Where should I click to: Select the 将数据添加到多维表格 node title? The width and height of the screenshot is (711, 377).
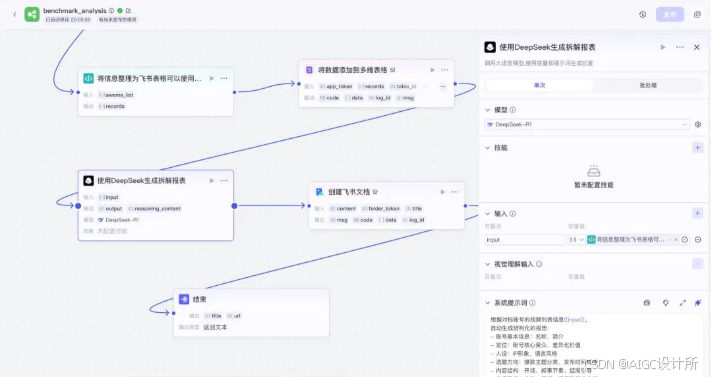tap(352, 70)
